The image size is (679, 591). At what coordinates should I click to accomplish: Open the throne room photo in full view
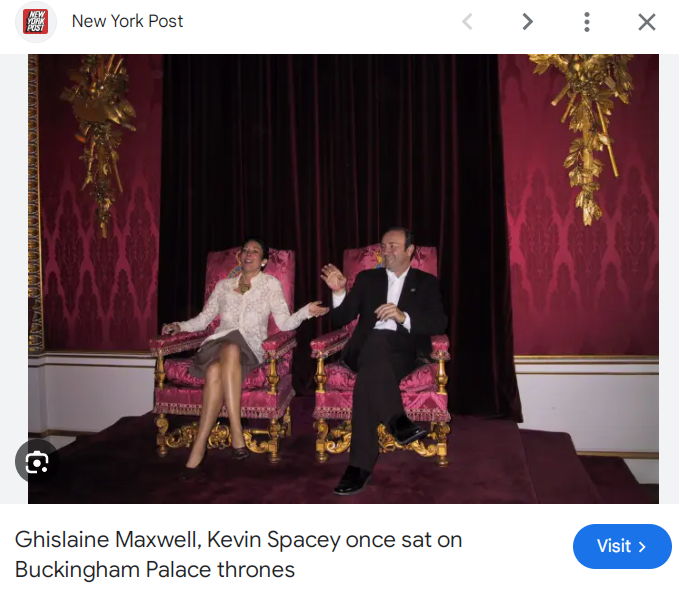pos(343,278)
